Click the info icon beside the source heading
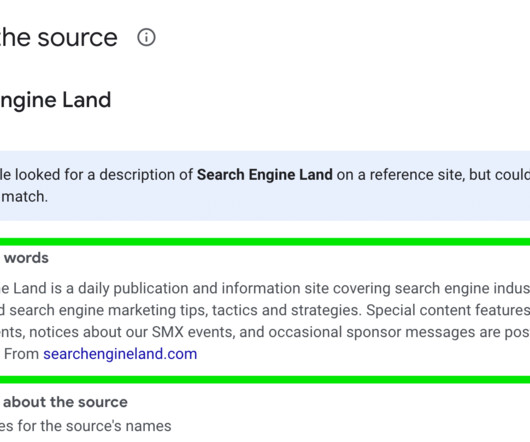530x442 pixels. (146, 37)
